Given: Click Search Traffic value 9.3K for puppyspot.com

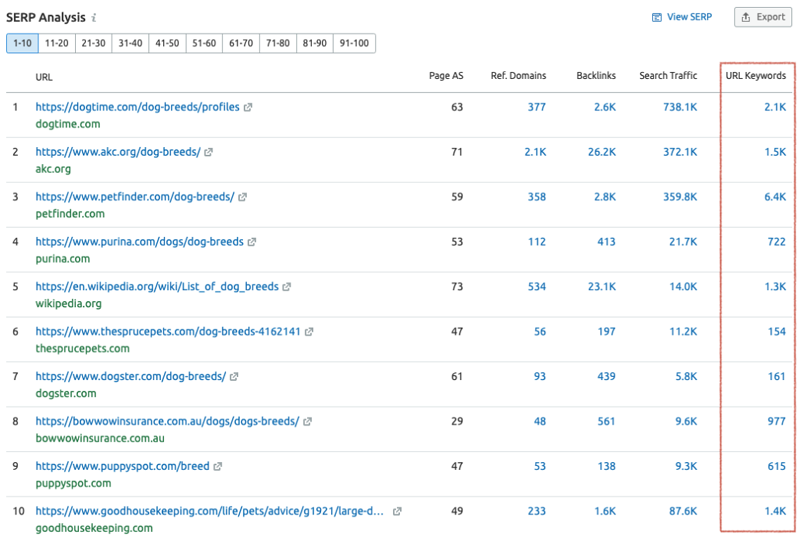Looking at the screenshot, I should pyautogui.click(x=686, y=467).
